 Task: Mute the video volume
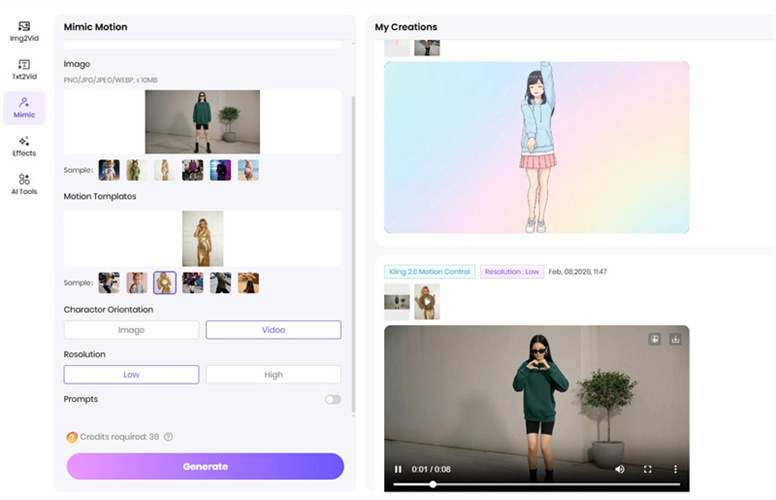[x=620, y=469]
